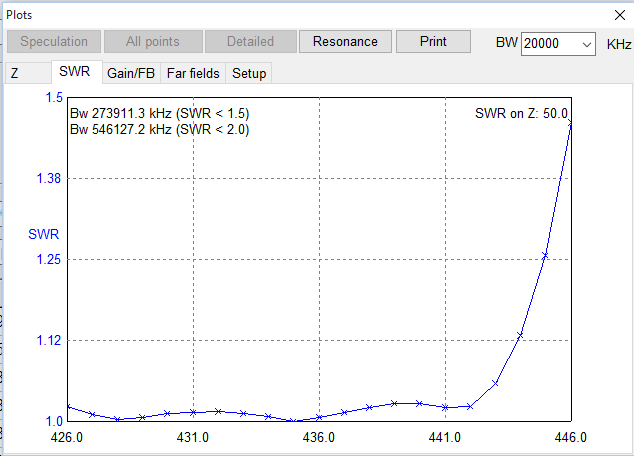Click the 'Bw 546127.2 kHz (SWR < 2.0)' text

(160, 129)
